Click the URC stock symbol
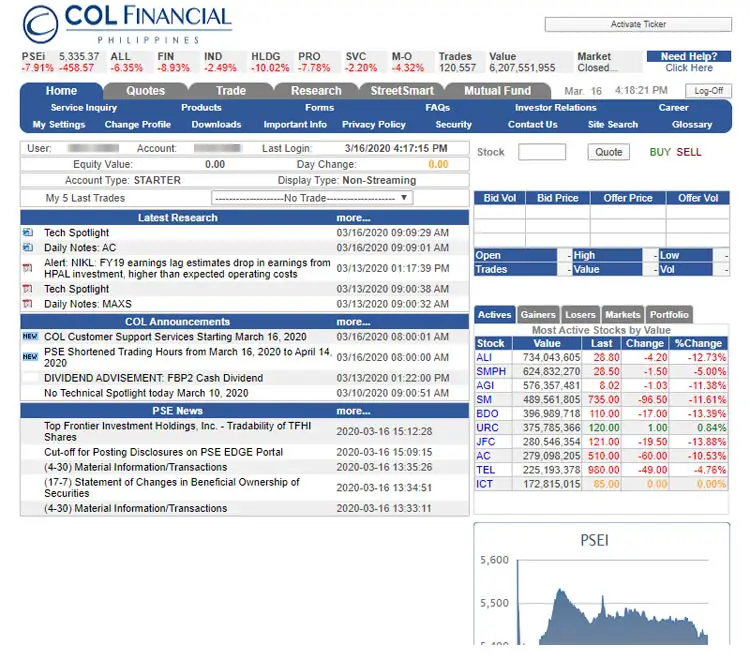 (487, 428)
